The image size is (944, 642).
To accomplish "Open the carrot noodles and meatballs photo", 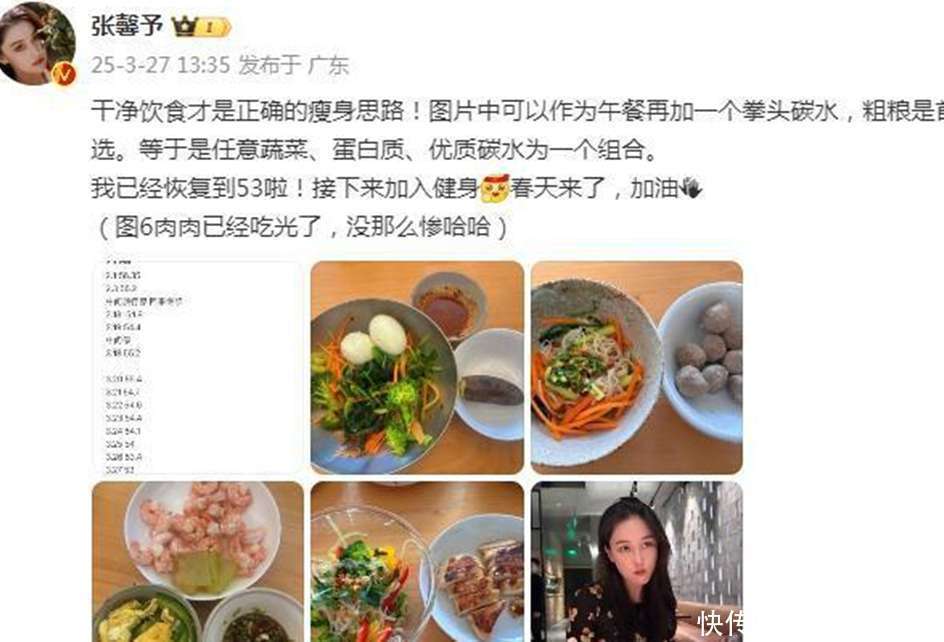I will [637, 367].
